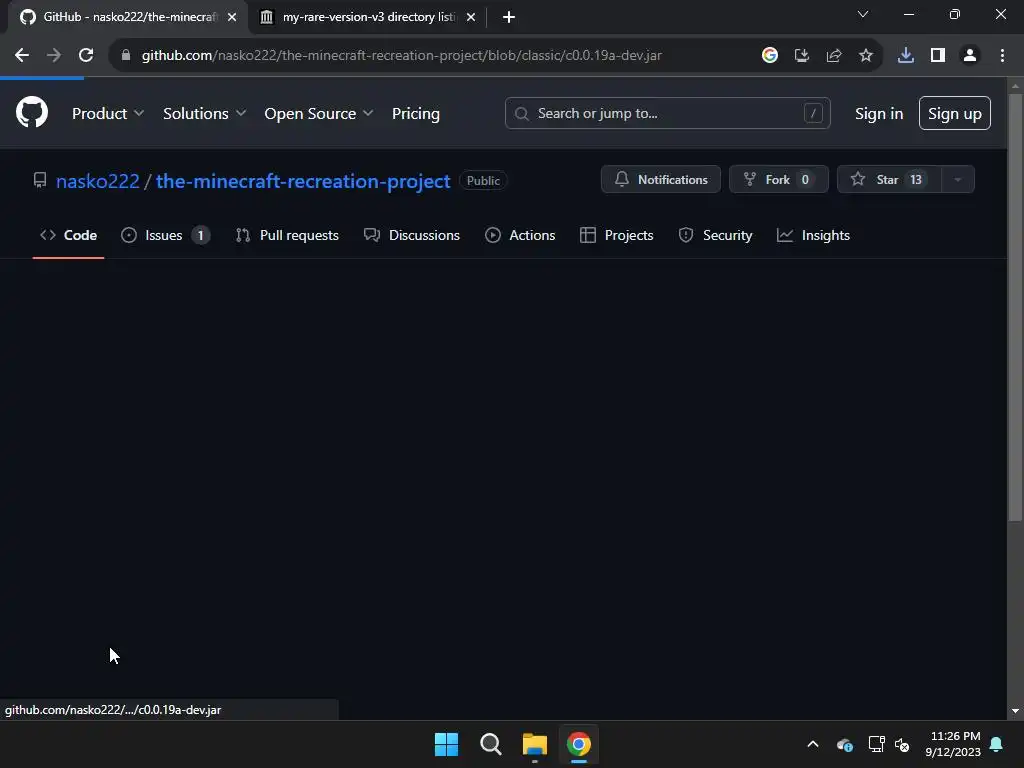The height and width of the screenshot is (768, 1024).
Task: Click the OneDrive cloud tray icon
Action: click(x=844, y=744)
